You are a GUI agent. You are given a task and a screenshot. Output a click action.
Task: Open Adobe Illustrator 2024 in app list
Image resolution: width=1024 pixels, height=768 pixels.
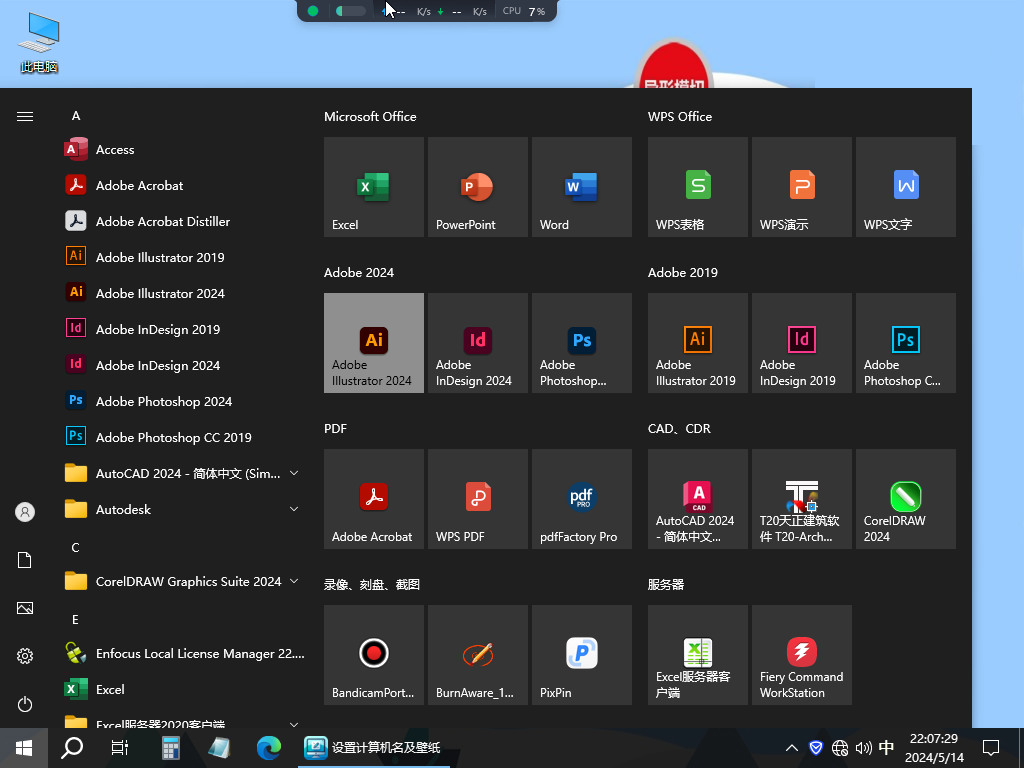click(183, 293)
